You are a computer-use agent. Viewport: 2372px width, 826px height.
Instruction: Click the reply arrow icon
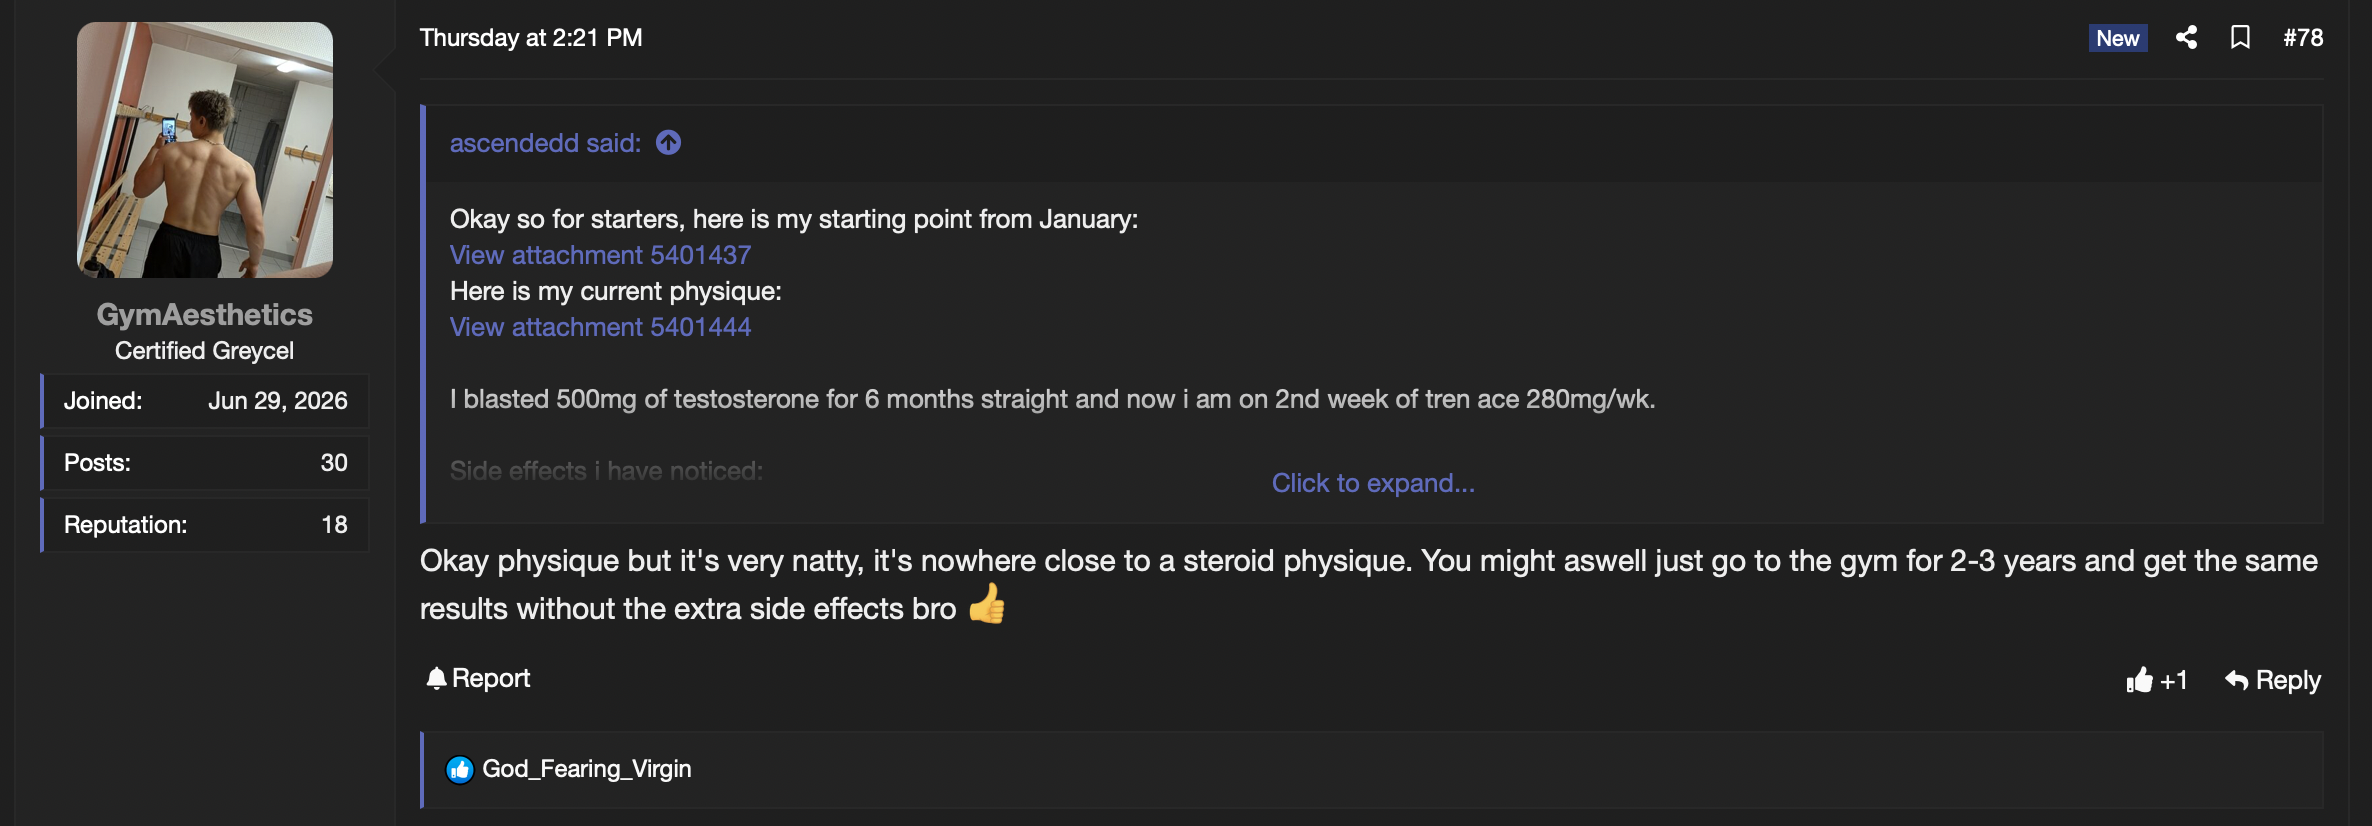point(2236,680)
